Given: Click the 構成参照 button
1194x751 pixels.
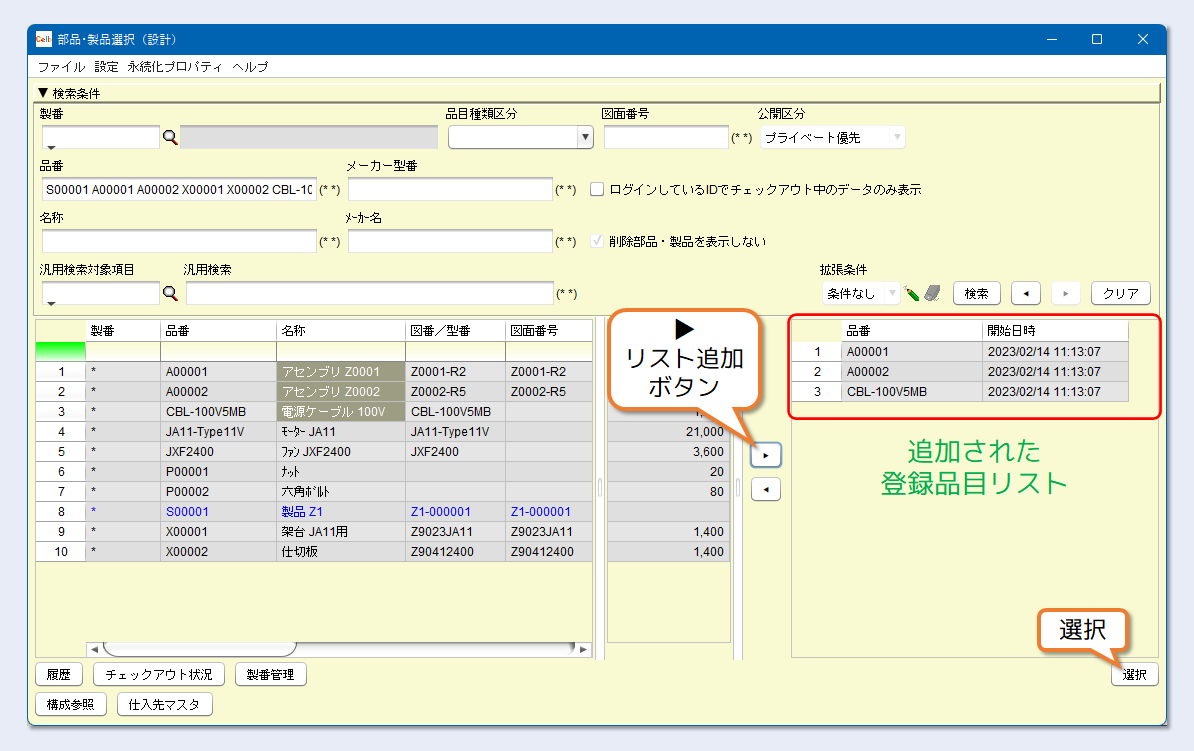Looking at the screenshot, I should pos(71,705).
